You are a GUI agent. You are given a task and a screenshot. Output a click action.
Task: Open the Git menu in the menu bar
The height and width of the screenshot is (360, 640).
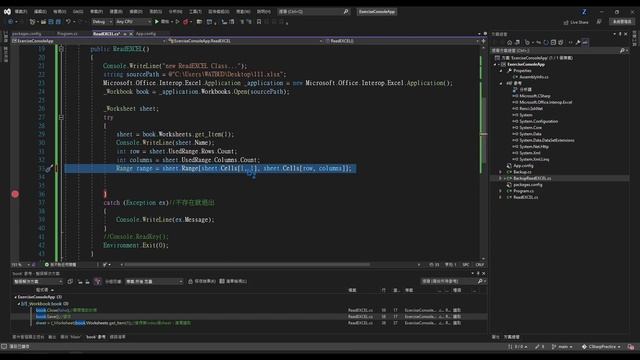click(x=78, y=11)
